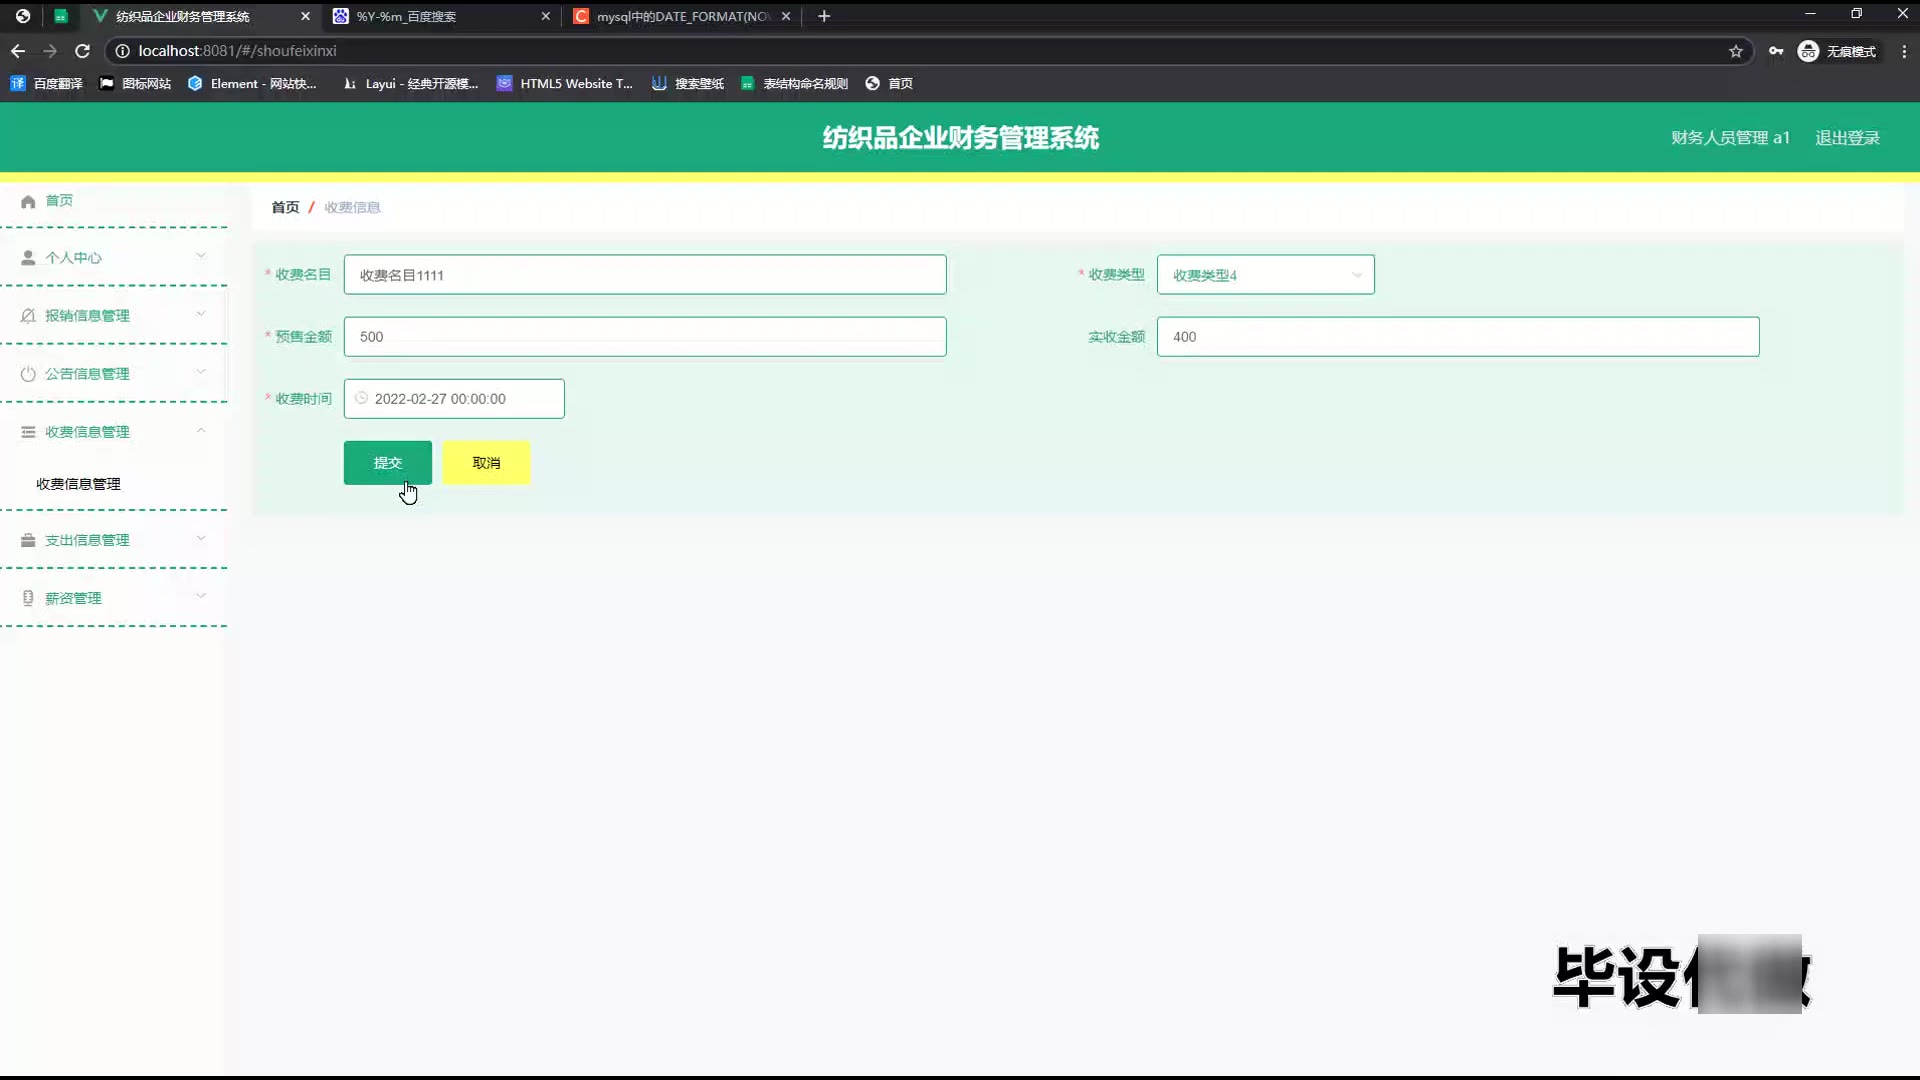The width and height of the screenshot is (1920, 1080).
Task: Expand 支出信息管理 menu chevron
Action: [201, 538]
